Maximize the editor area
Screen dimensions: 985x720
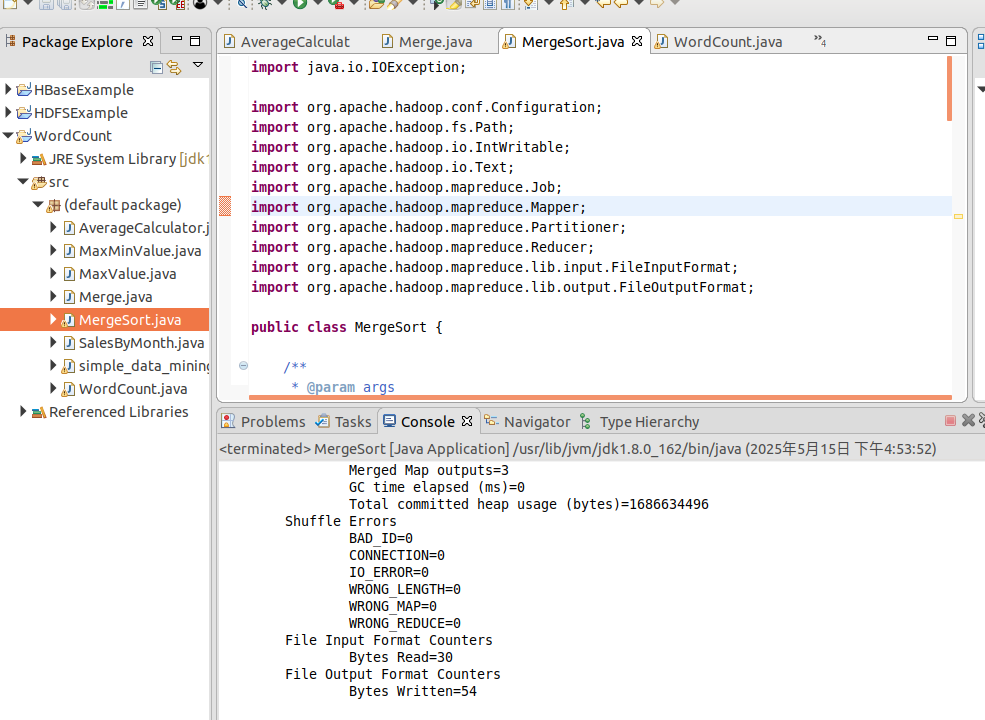pos(952,41)
